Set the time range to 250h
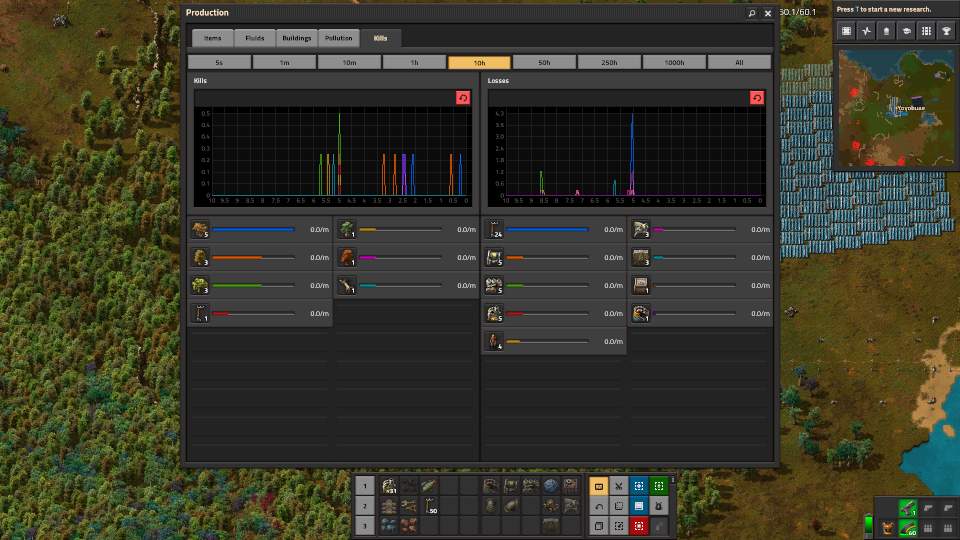Viewport: 960px width, 540px height. click(x=609, y=62)
